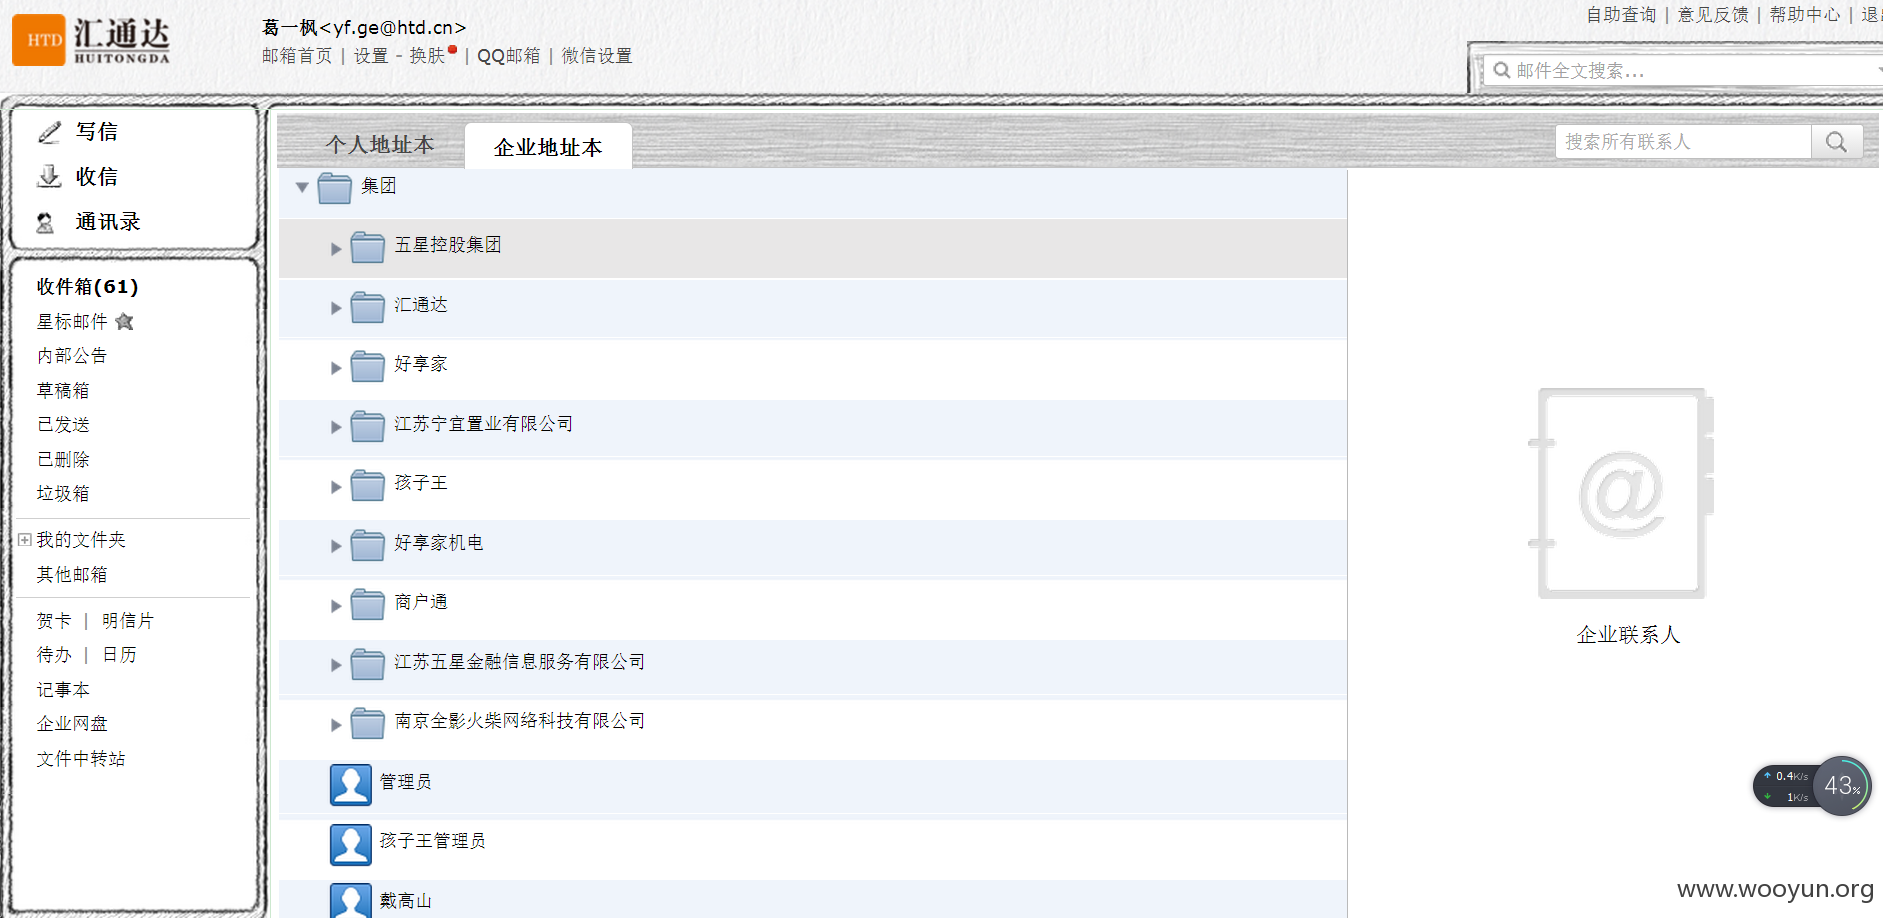Open 记事本 link

point(63,690)
